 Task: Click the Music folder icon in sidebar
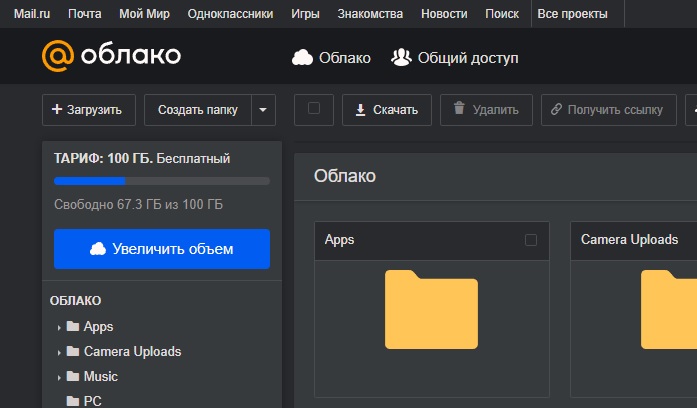tap(73, 376)
